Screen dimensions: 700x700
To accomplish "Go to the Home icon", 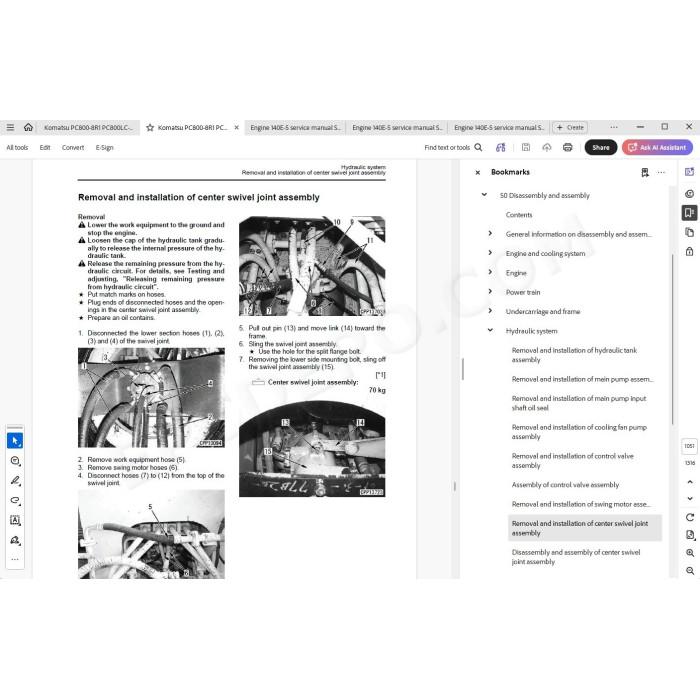I will point(28,127).
